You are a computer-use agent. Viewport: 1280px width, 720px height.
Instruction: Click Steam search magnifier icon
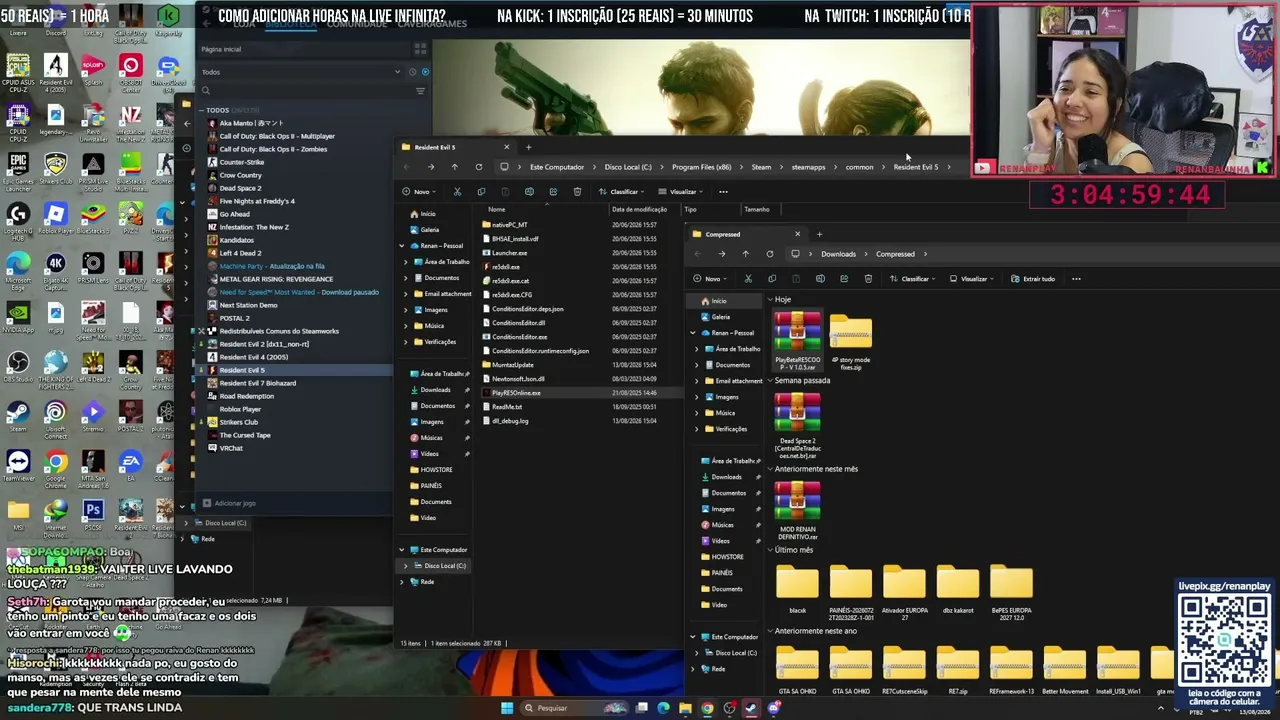[206, 91]
